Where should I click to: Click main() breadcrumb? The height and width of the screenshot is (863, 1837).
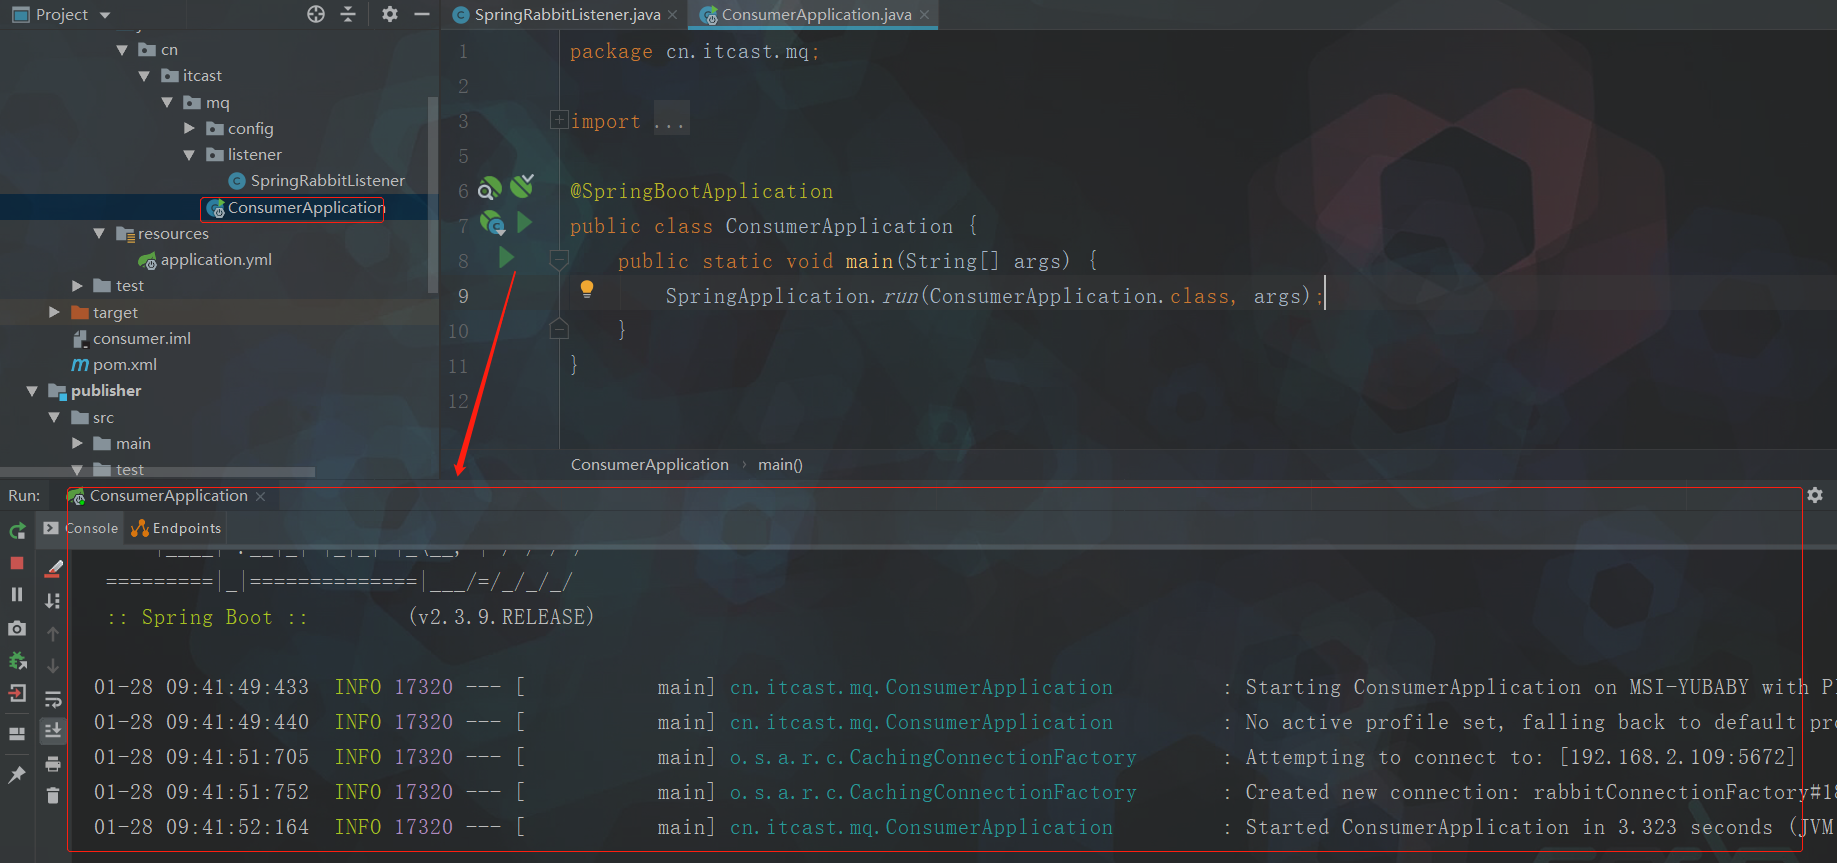point(780,465)
